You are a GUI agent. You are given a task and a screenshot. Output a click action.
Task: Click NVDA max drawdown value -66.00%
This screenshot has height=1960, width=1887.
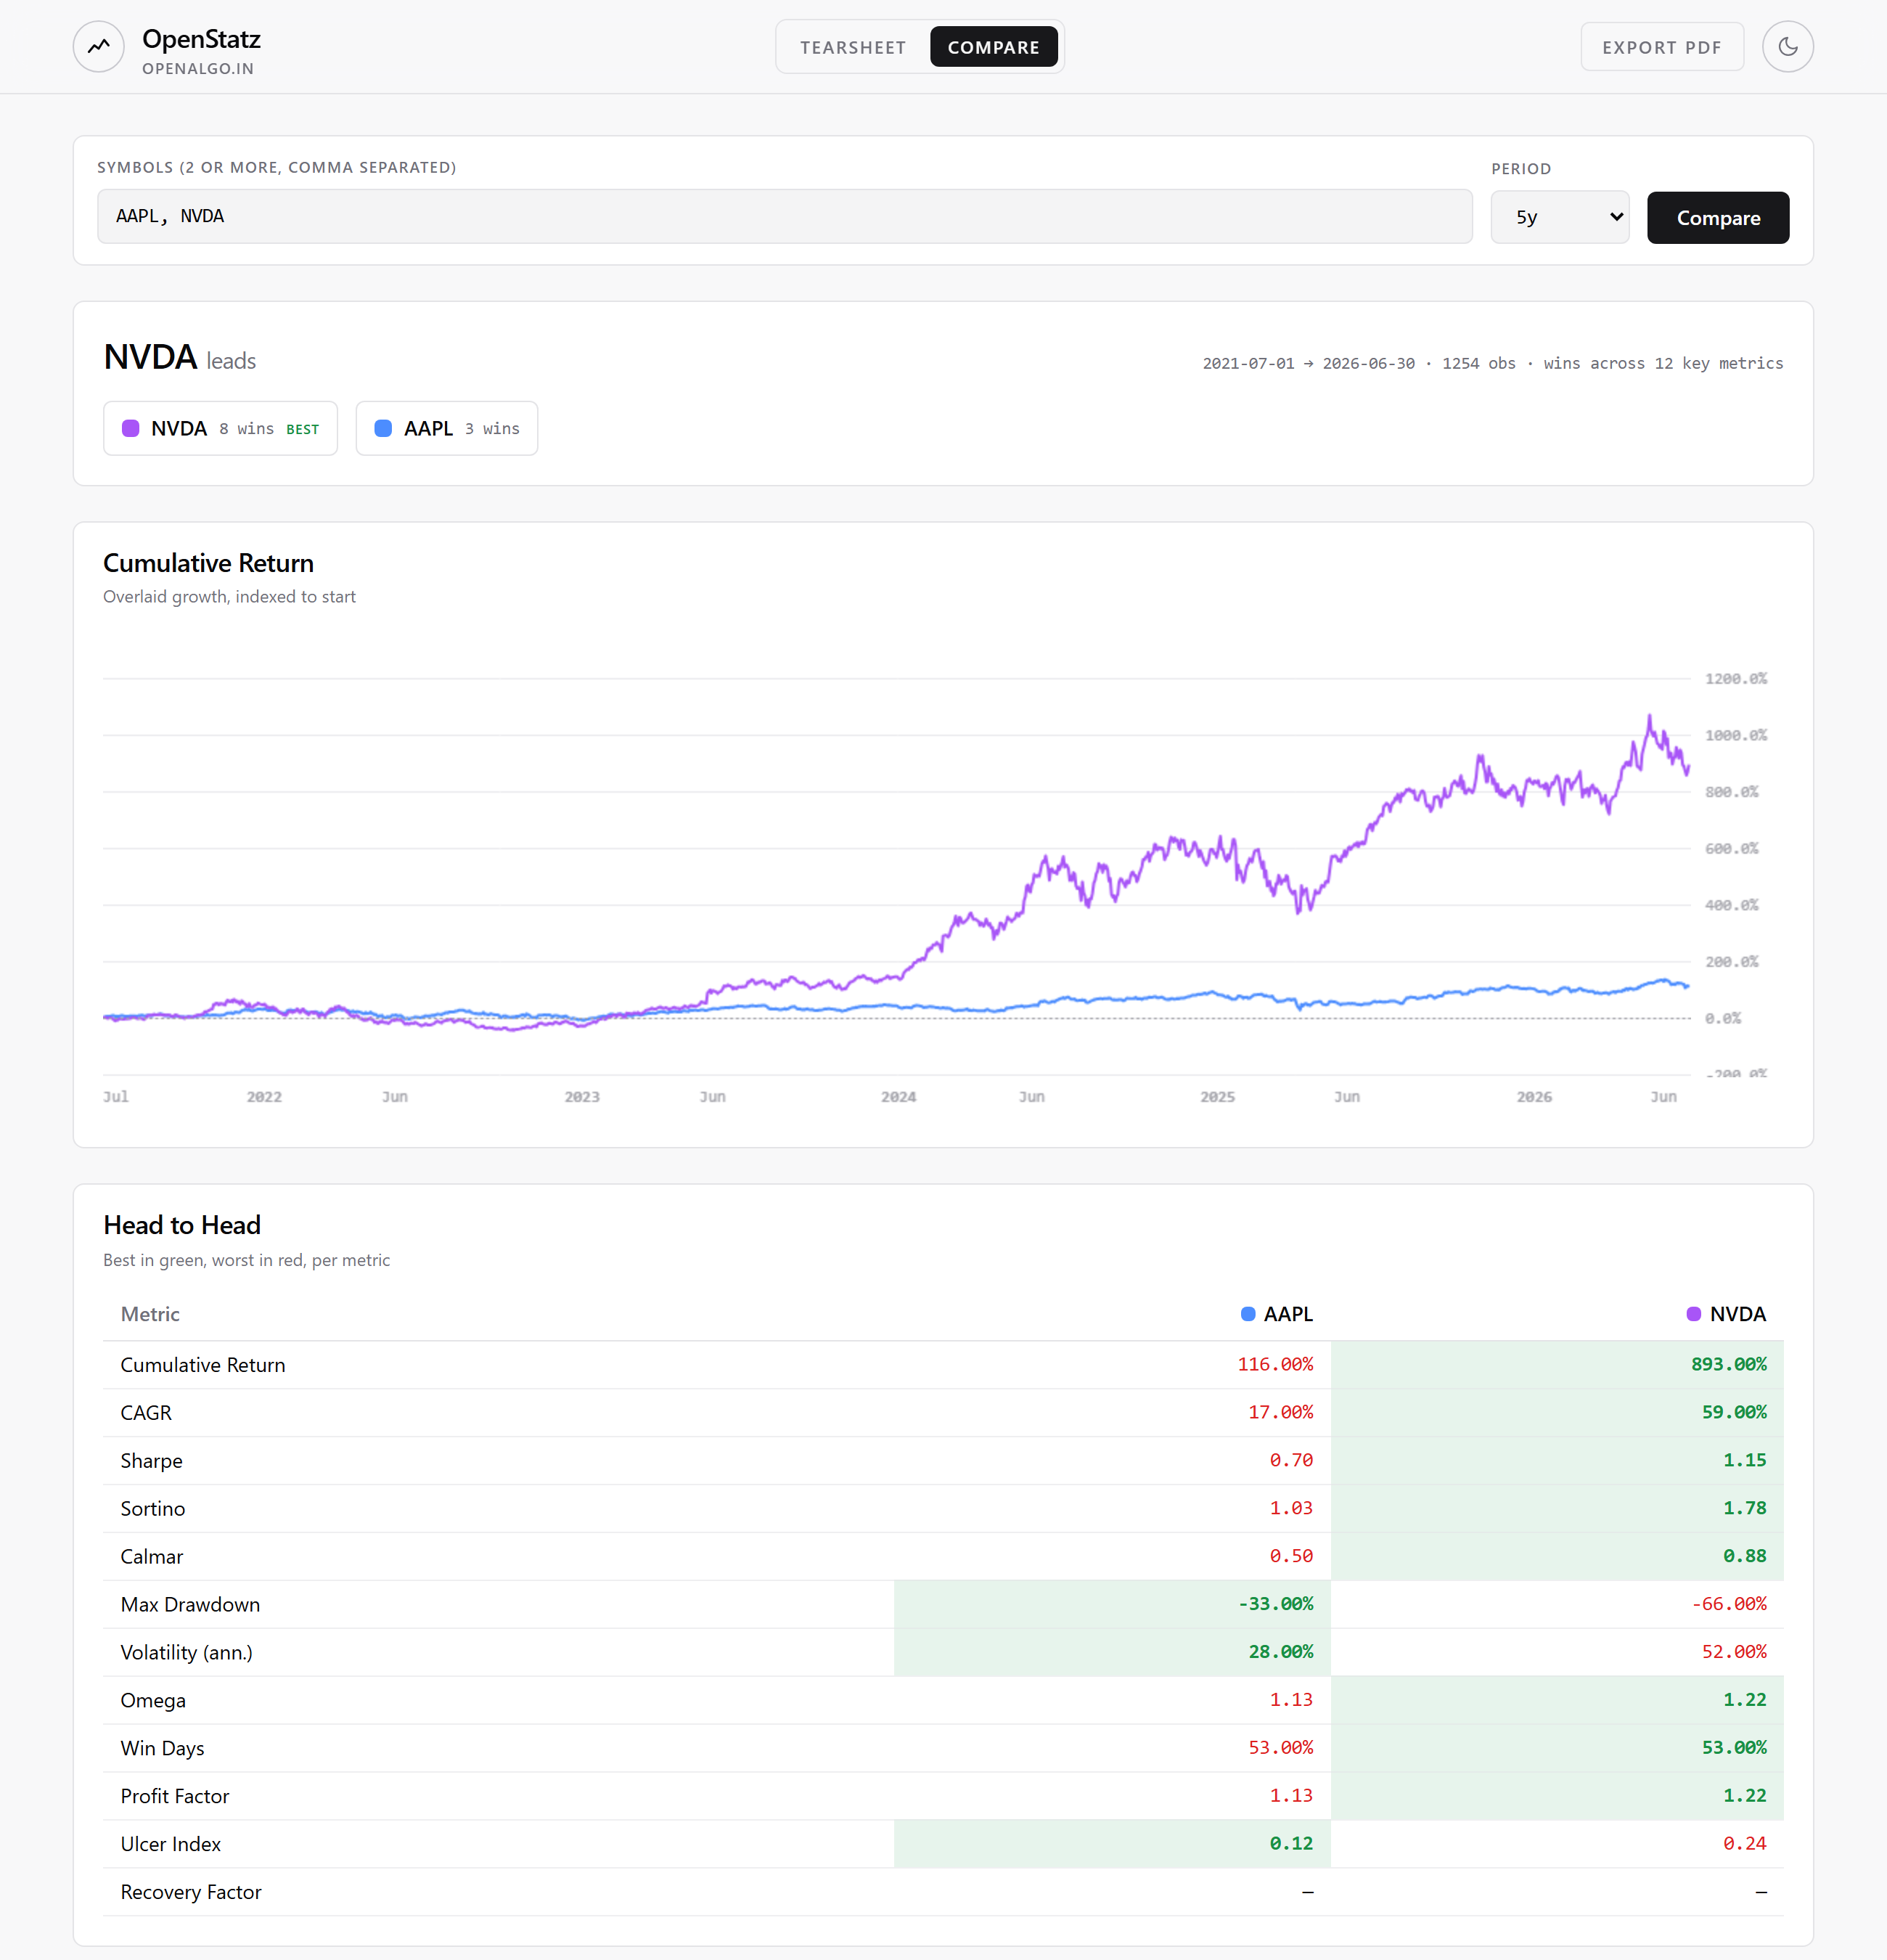click(1728, 1604)
